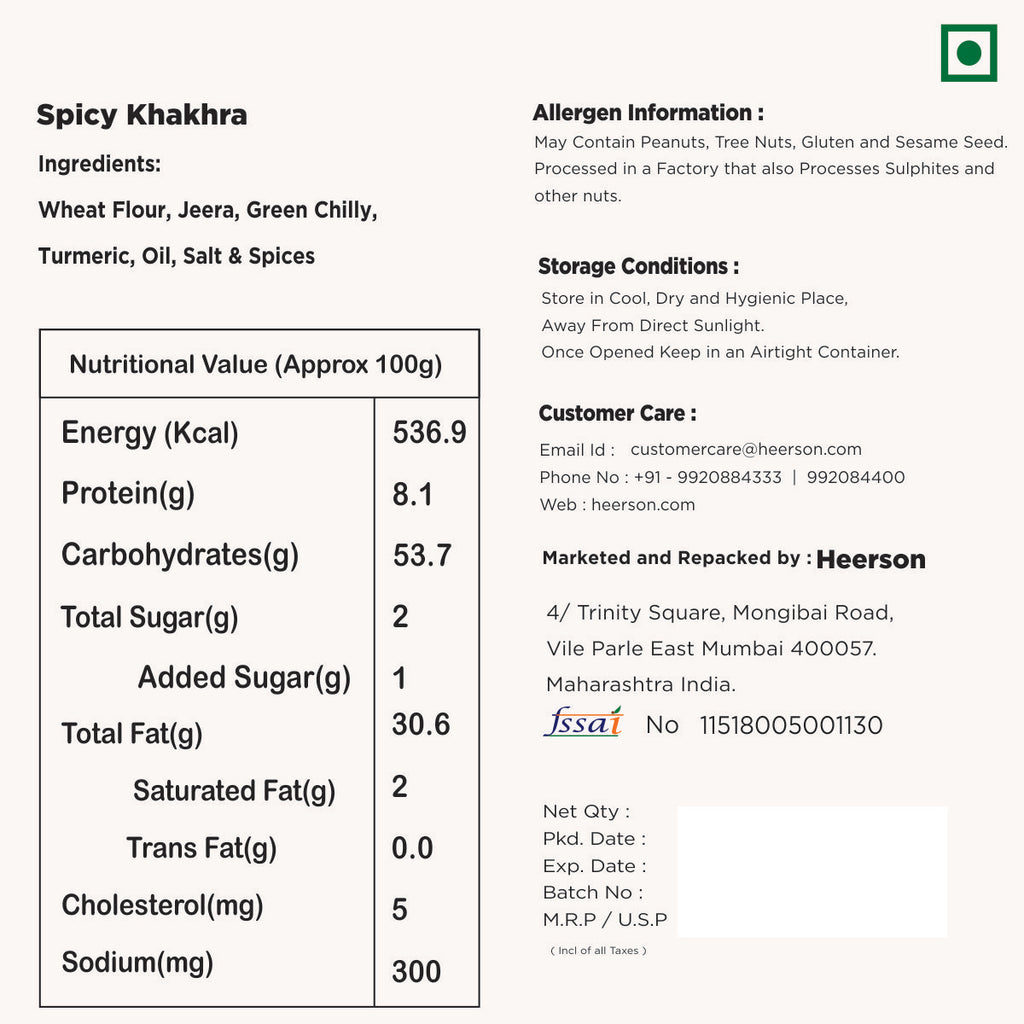This screenshot has height=1024, width=1024.
Task: Click the Storage Conditions heading
Action: pyautogui.click(x=638, y=266)
